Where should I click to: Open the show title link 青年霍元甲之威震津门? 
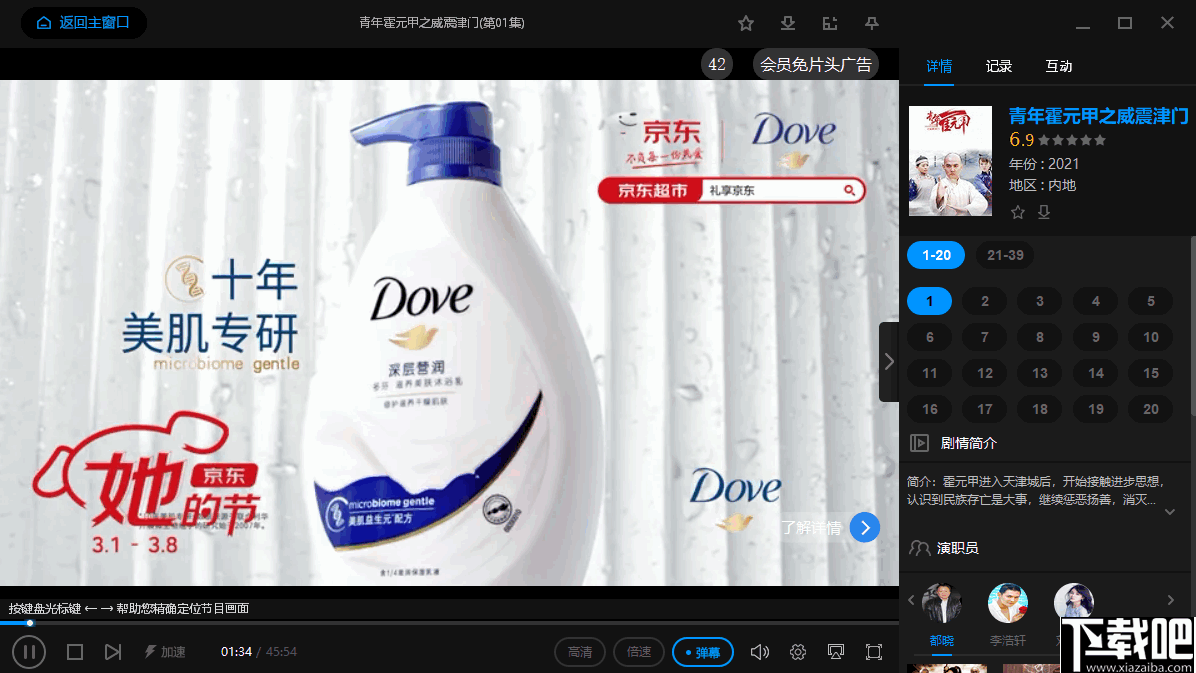(1098, 116)
